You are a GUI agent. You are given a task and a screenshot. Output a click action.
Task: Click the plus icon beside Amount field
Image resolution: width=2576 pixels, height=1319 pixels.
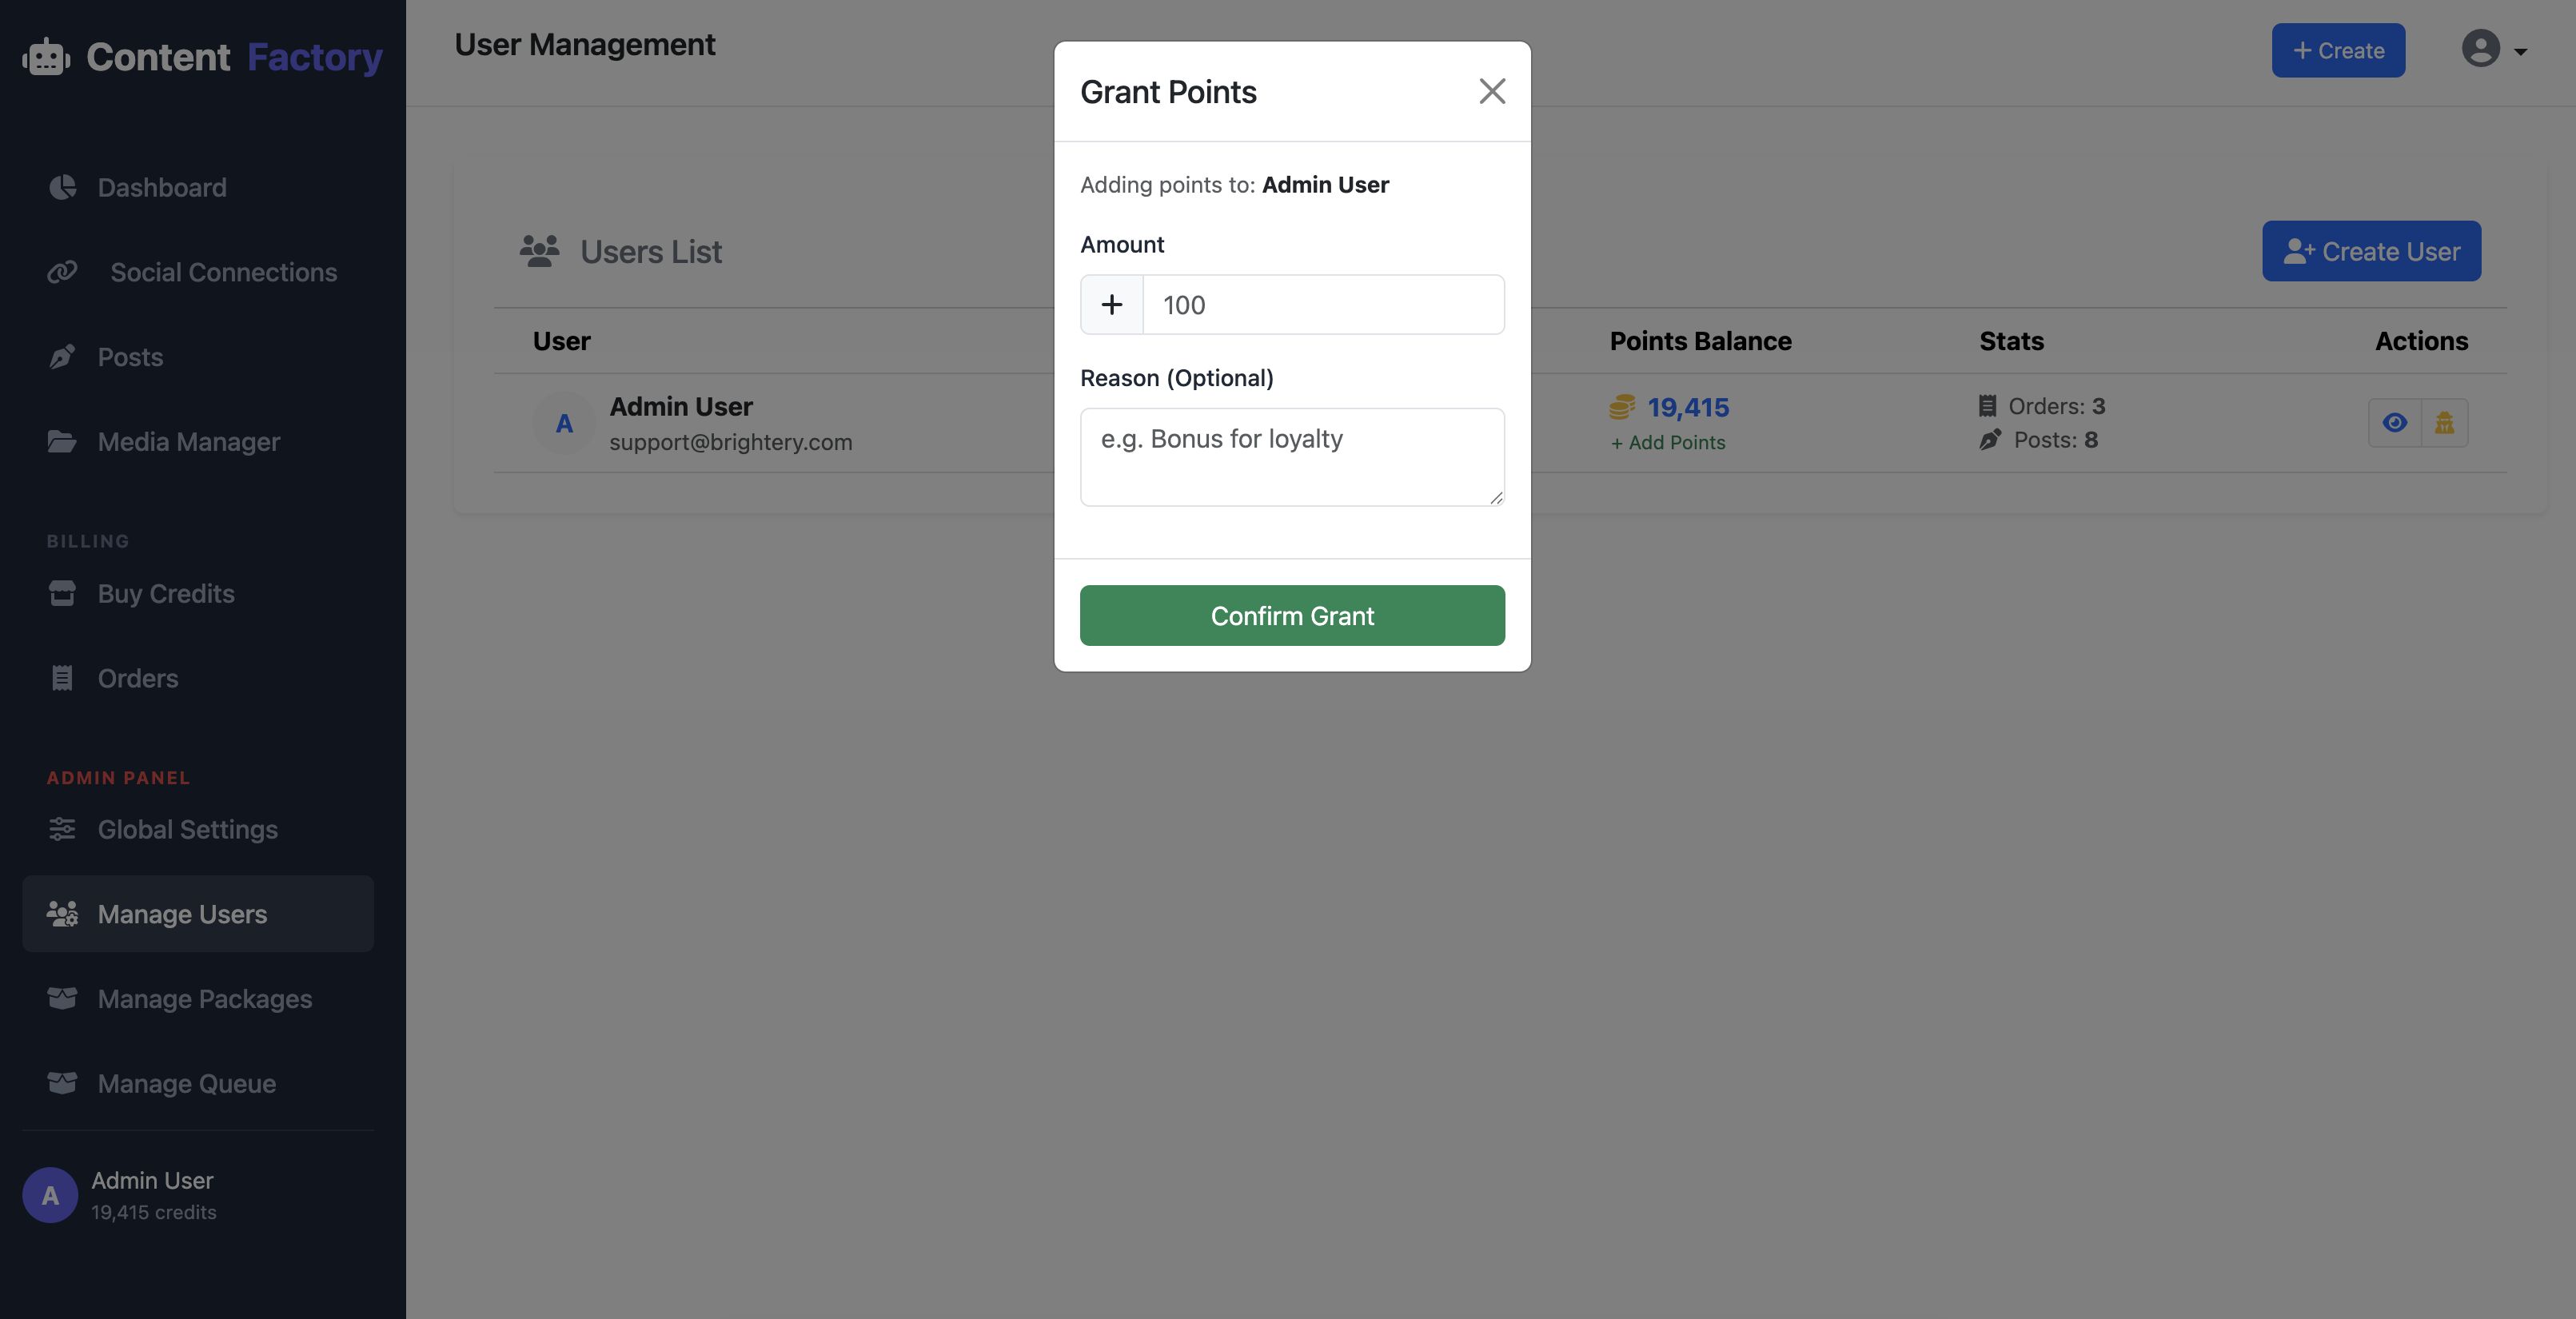1111,305
